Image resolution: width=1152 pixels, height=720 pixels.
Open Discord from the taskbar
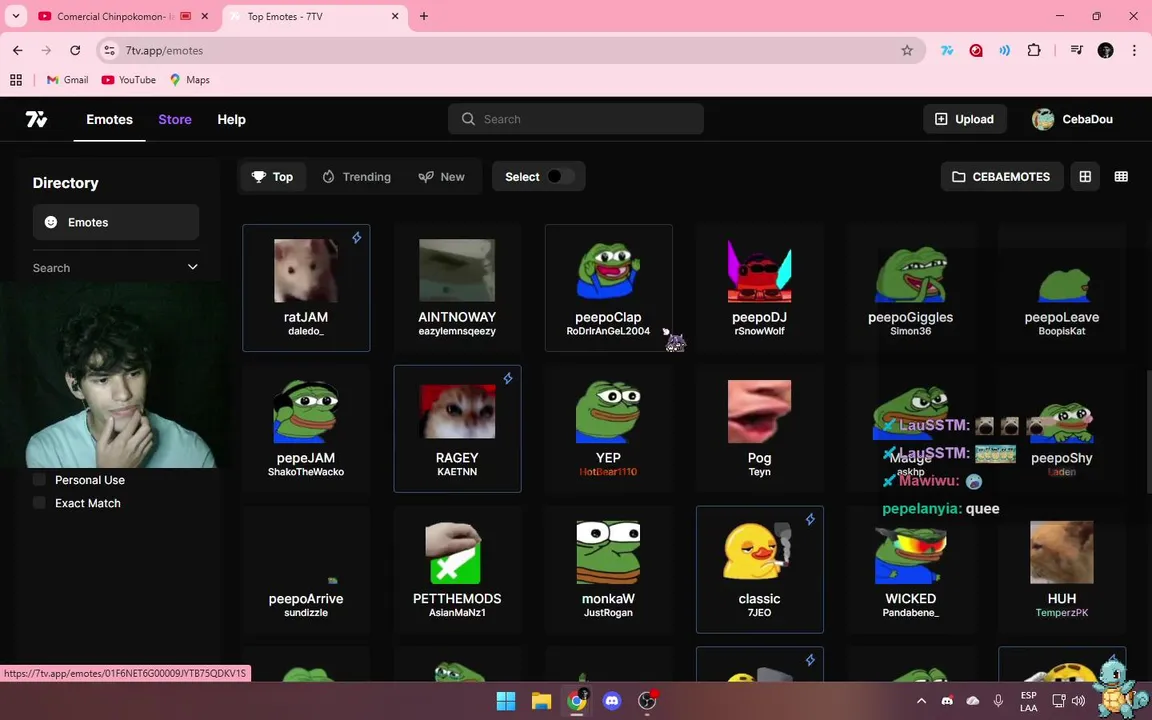tap(612, 701)
